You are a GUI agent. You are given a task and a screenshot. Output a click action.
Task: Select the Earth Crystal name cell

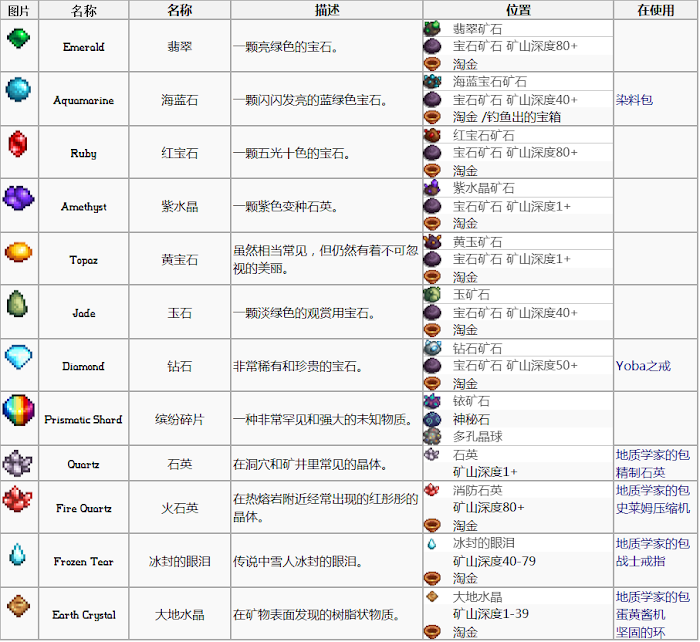[84, 614]
